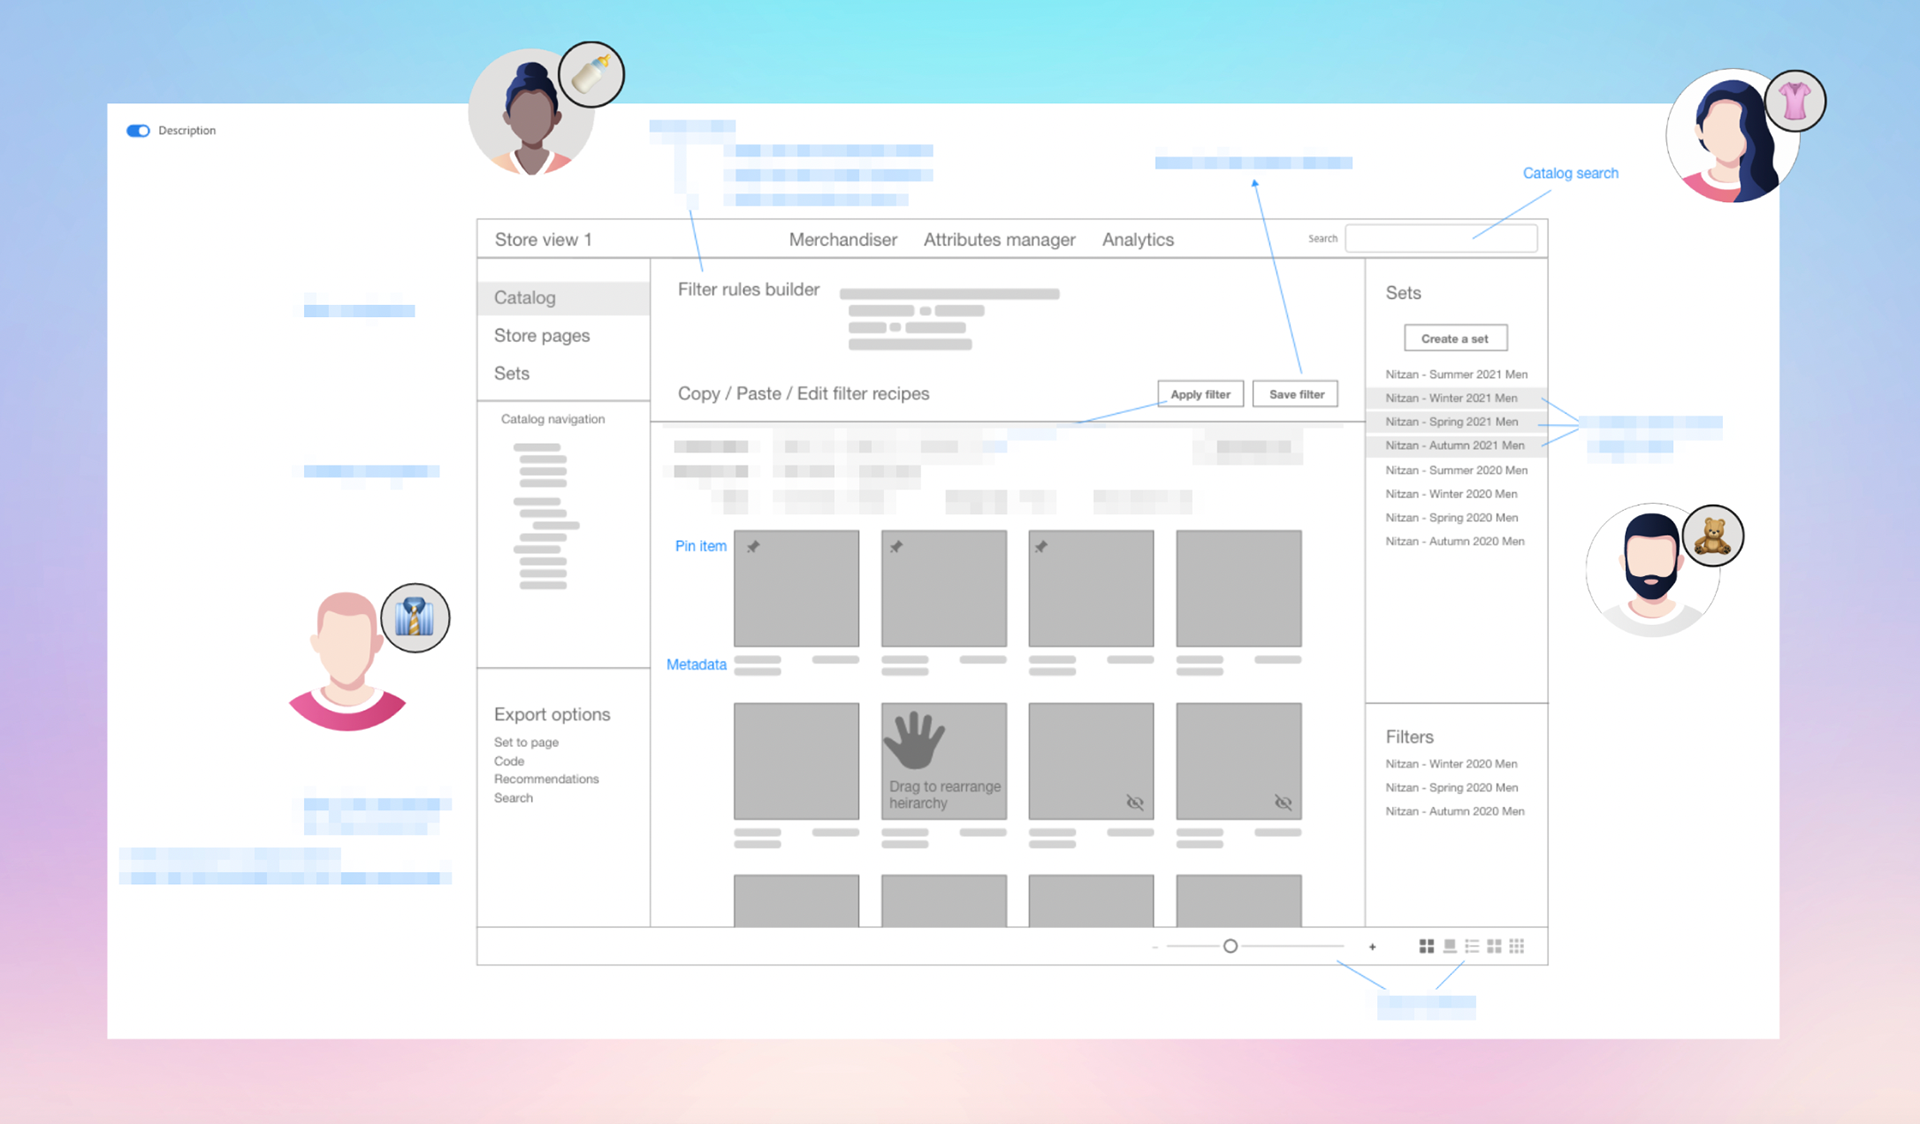Select set Nitzan - Spring 2020 Men in Sets

tap(1451, 518)
